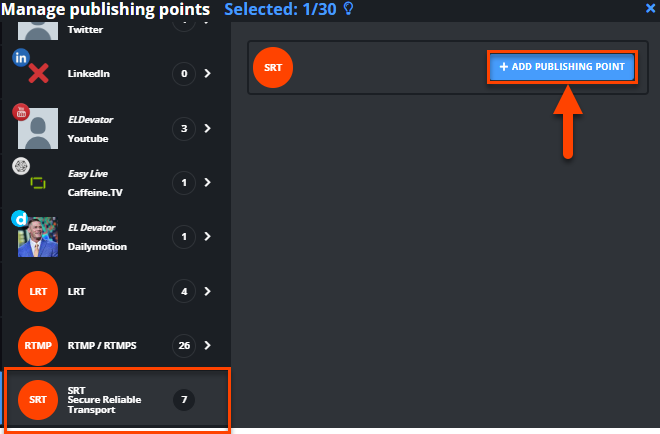Click the ELDevator Youtube avatar thumbnail
Image resolution: width=660 pixels, height=434 pixels.
38,128
